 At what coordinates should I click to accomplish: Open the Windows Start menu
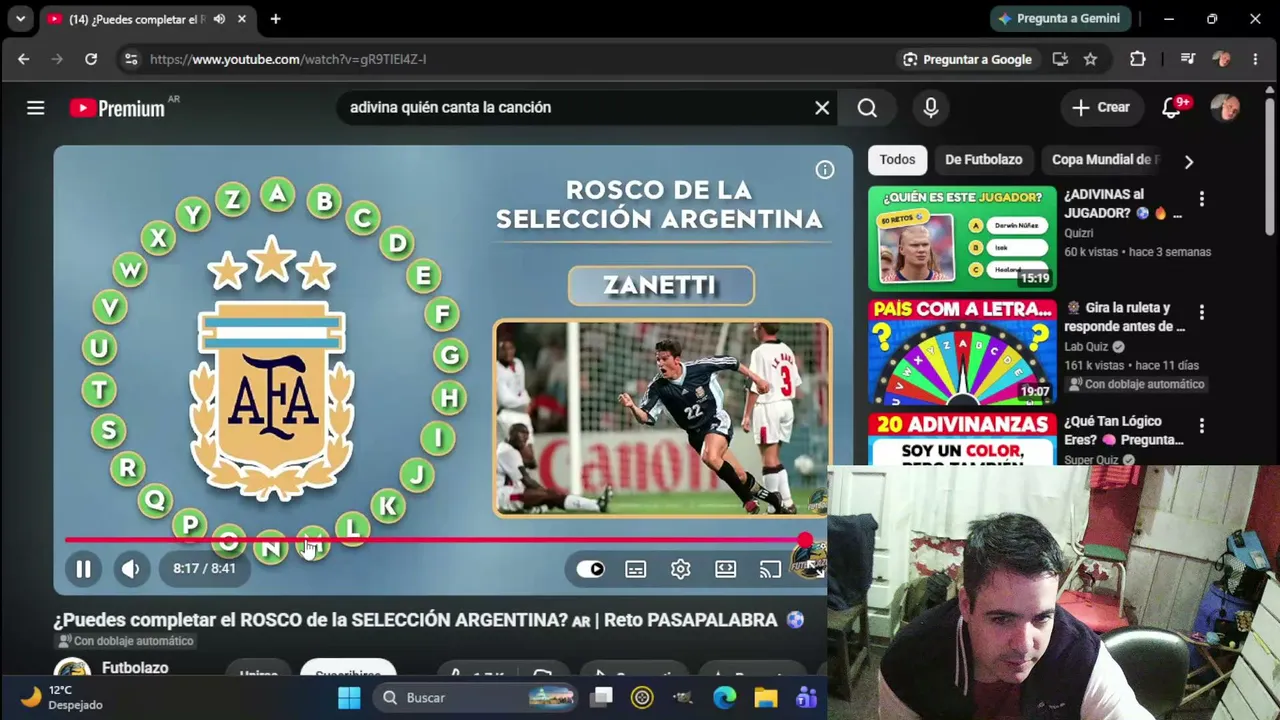pyautogui.click(x=349, y=697)
